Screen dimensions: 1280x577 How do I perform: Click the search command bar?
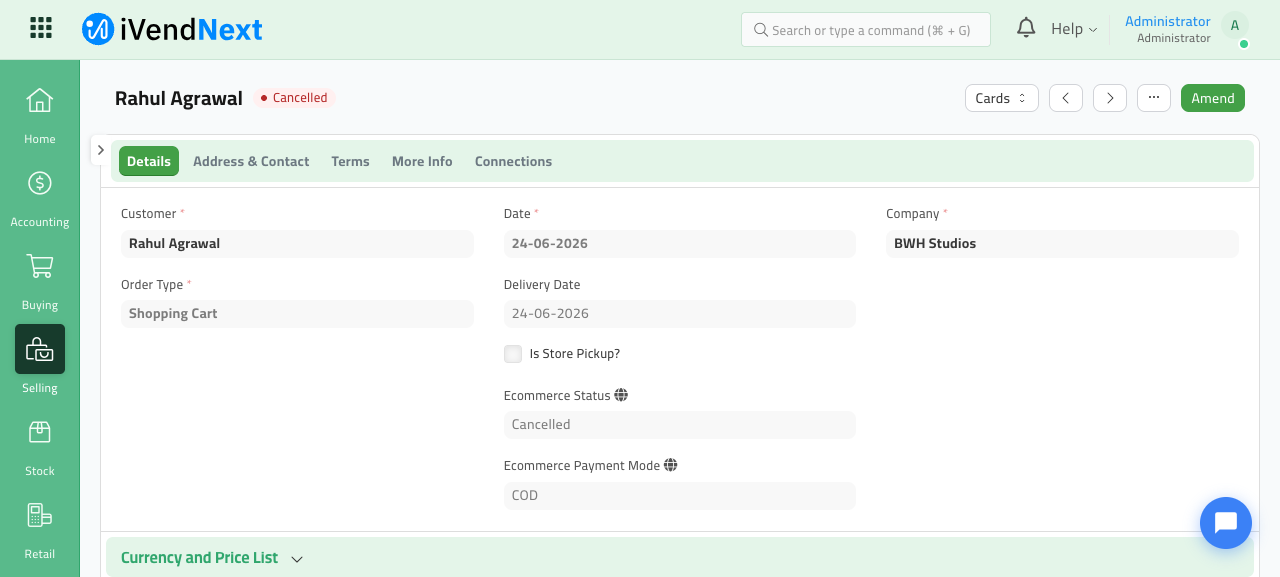[x=866, y=30]
